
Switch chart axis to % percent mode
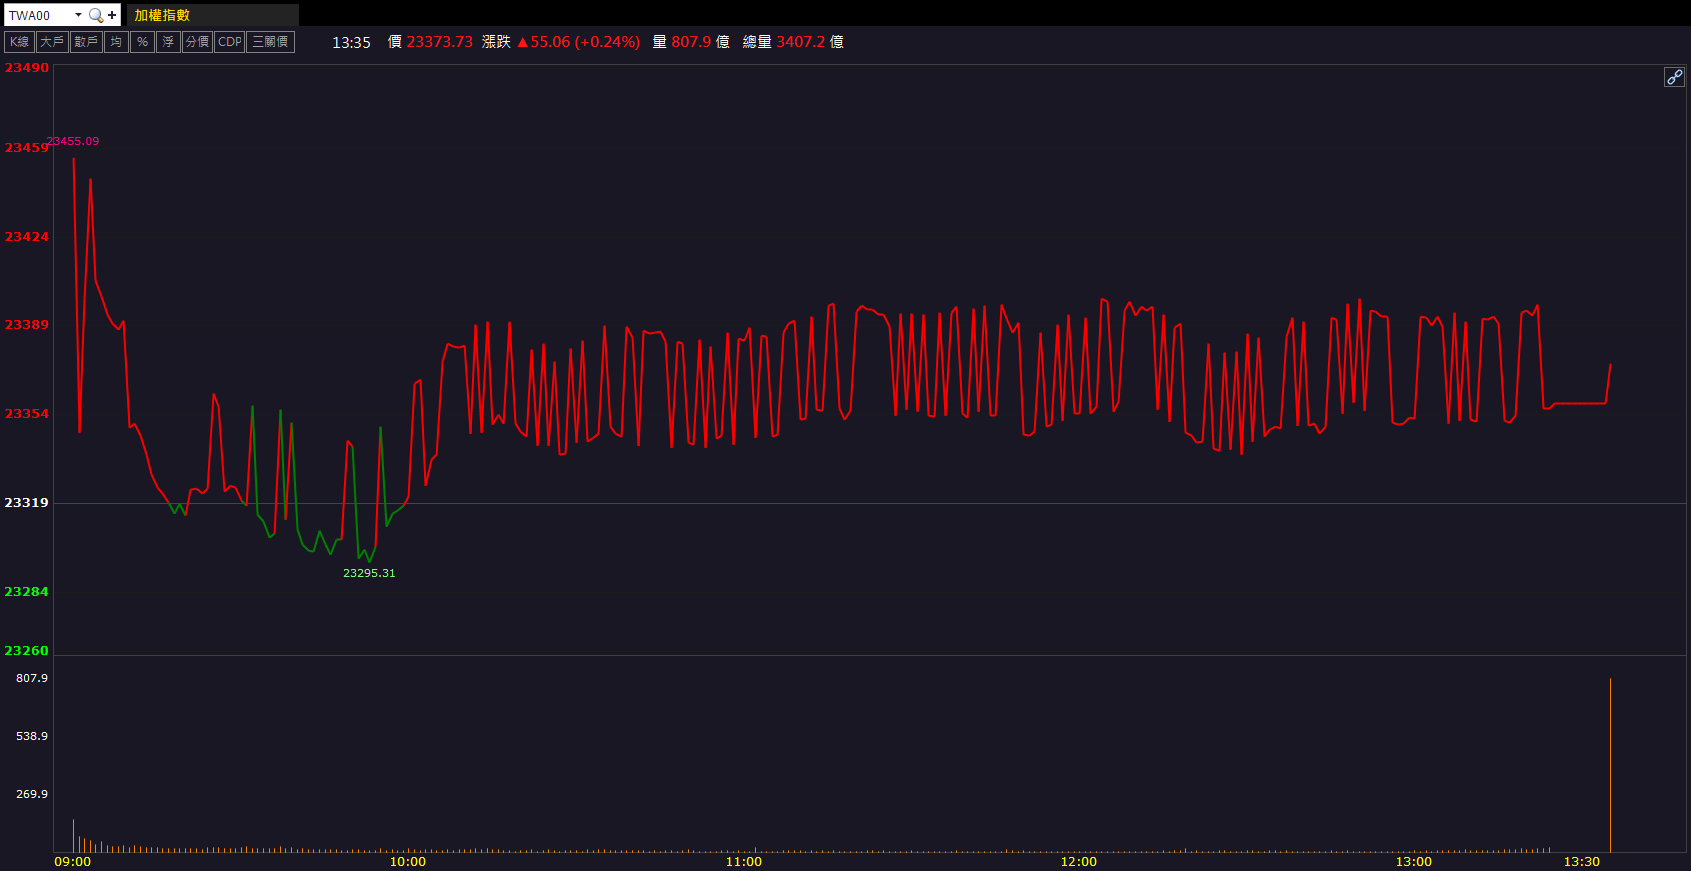tap(142, 42)
